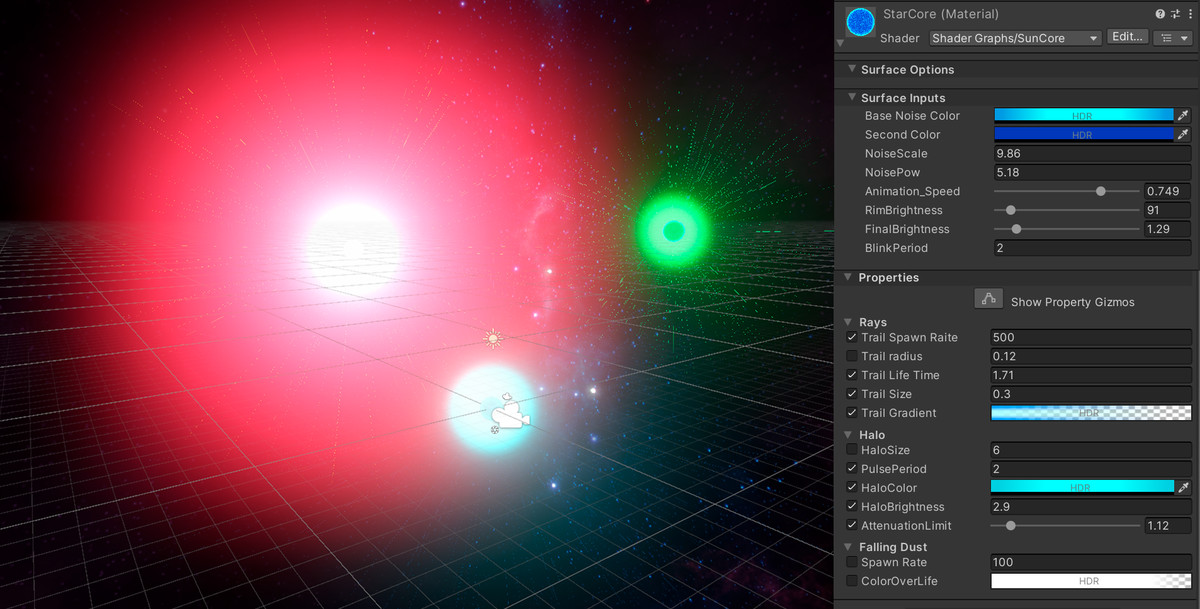The width and height of the screenshot is (1200, 609).
Task: Click the Edit... shader button
Action: (1127, 37)
